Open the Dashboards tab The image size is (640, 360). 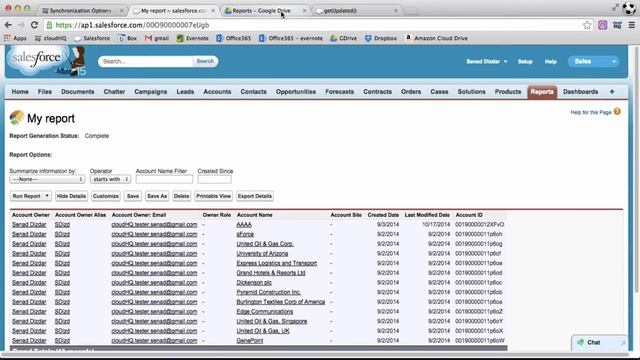coord(580,92)
